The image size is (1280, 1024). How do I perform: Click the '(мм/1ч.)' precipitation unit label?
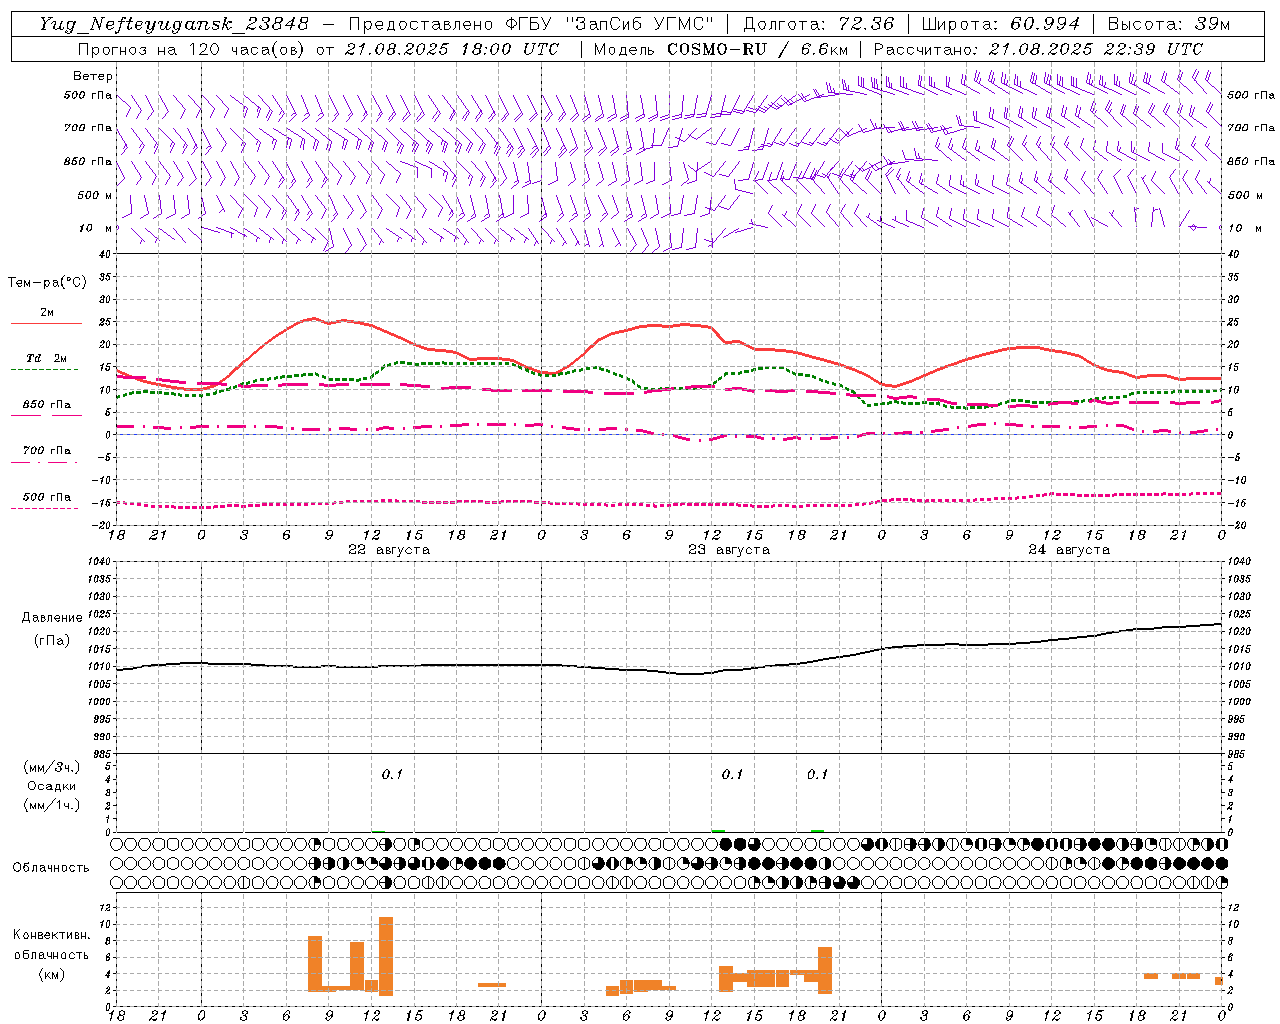point(52,805)
